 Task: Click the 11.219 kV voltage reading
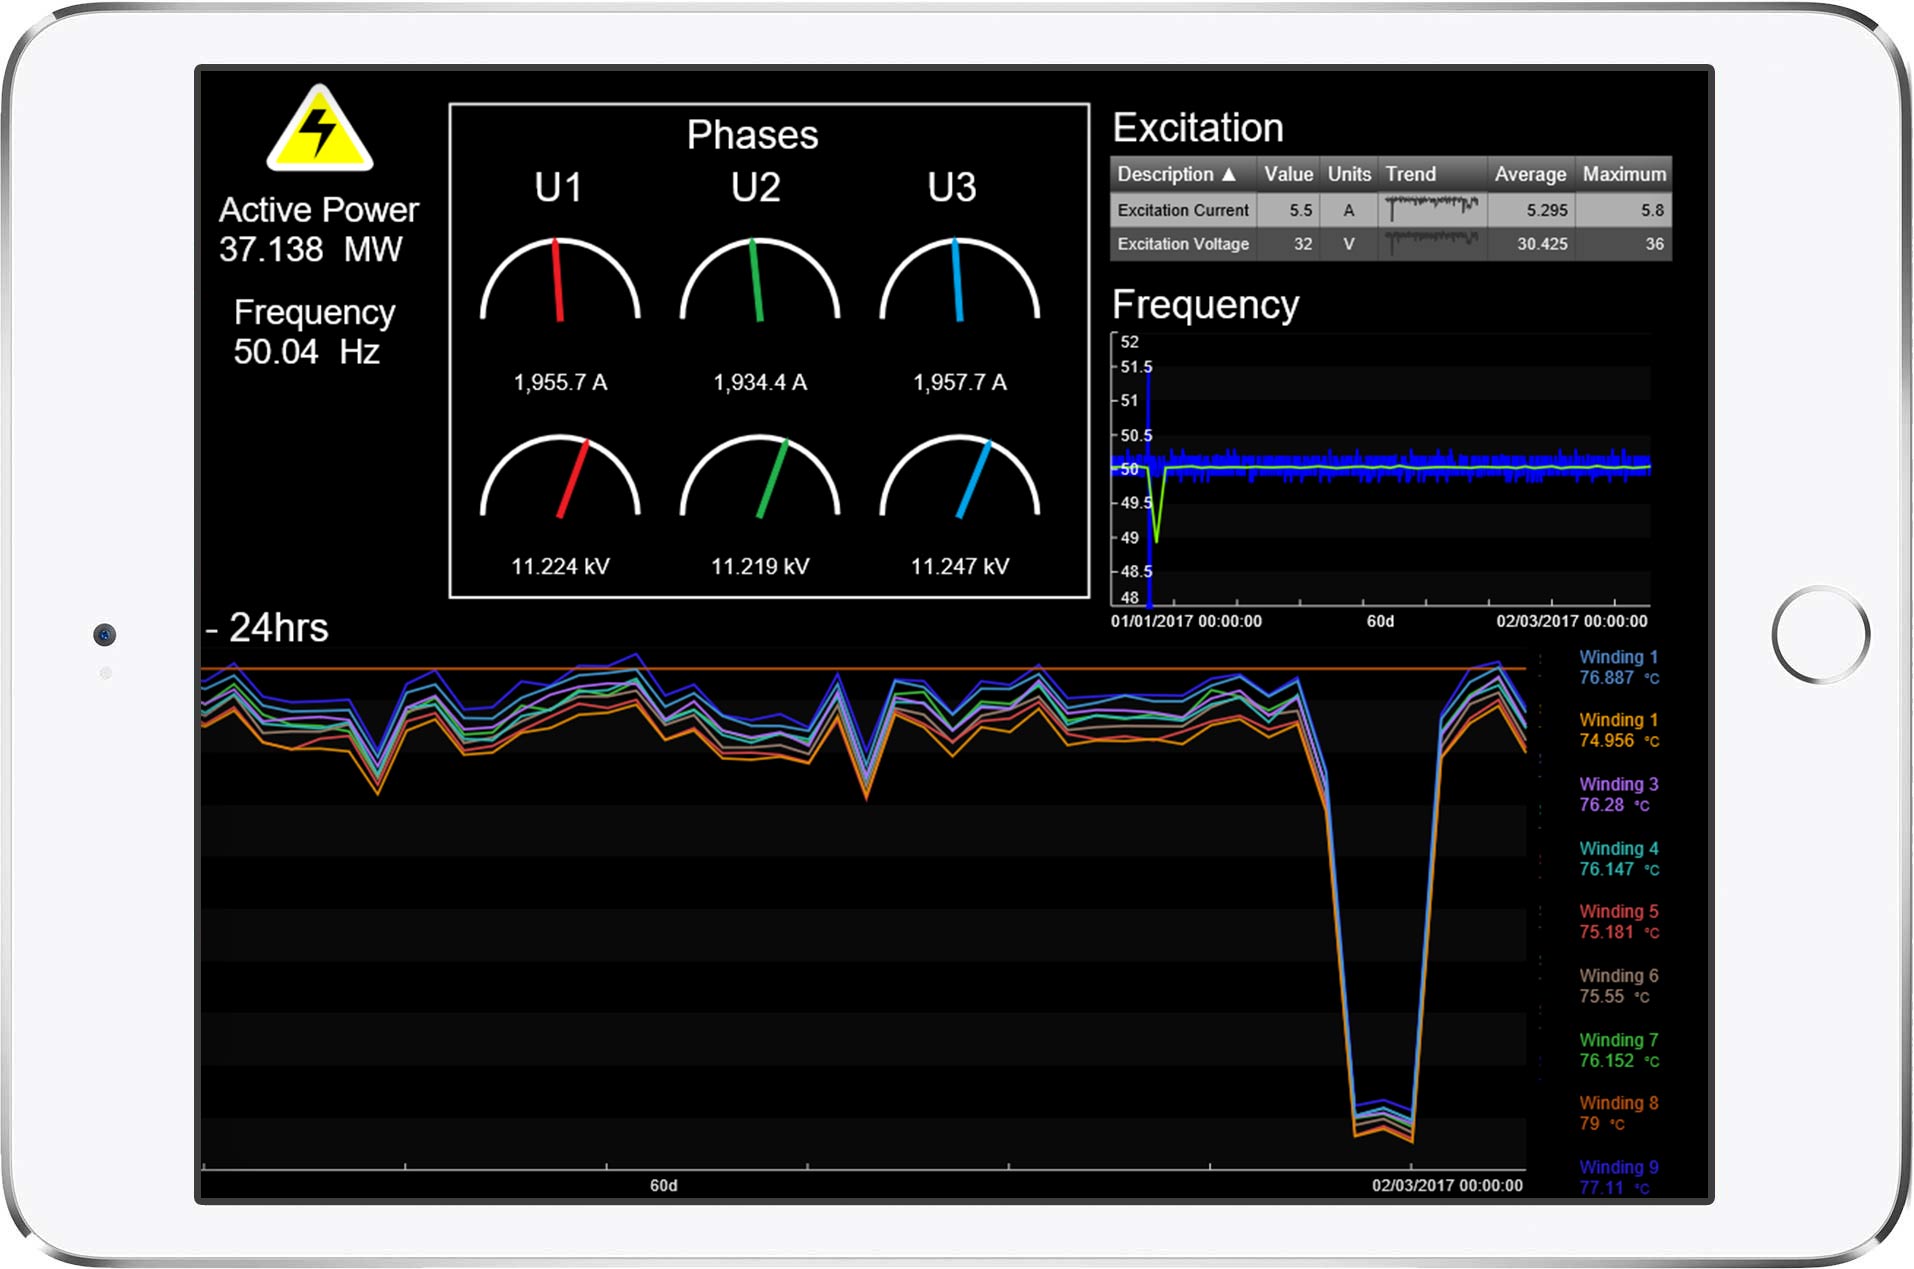point(760,566)
